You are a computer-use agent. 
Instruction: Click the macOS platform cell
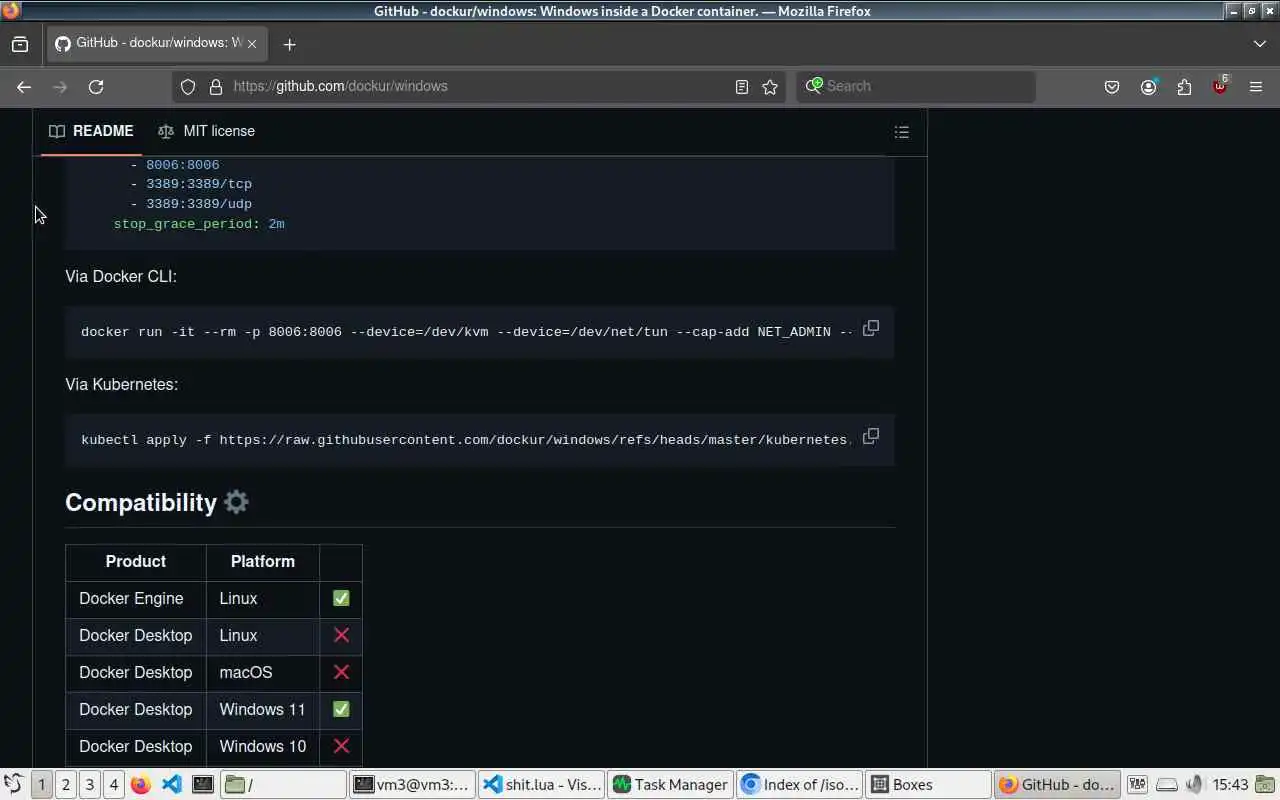point(263,672)
